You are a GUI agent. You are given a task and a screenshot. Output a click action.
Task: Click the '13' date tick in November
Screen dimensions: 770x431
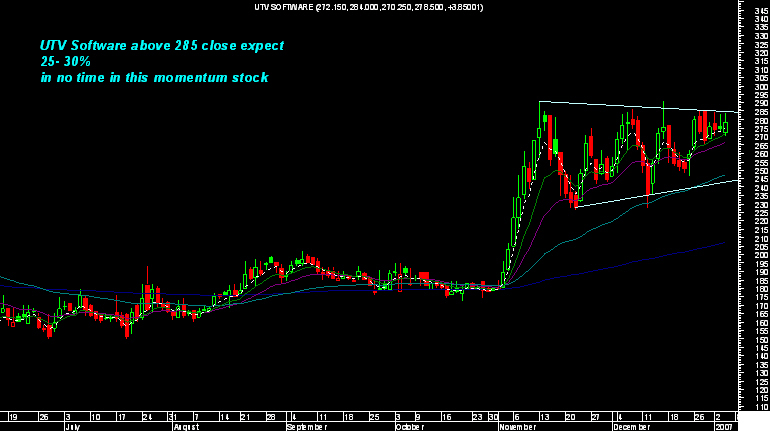(545, 417)
